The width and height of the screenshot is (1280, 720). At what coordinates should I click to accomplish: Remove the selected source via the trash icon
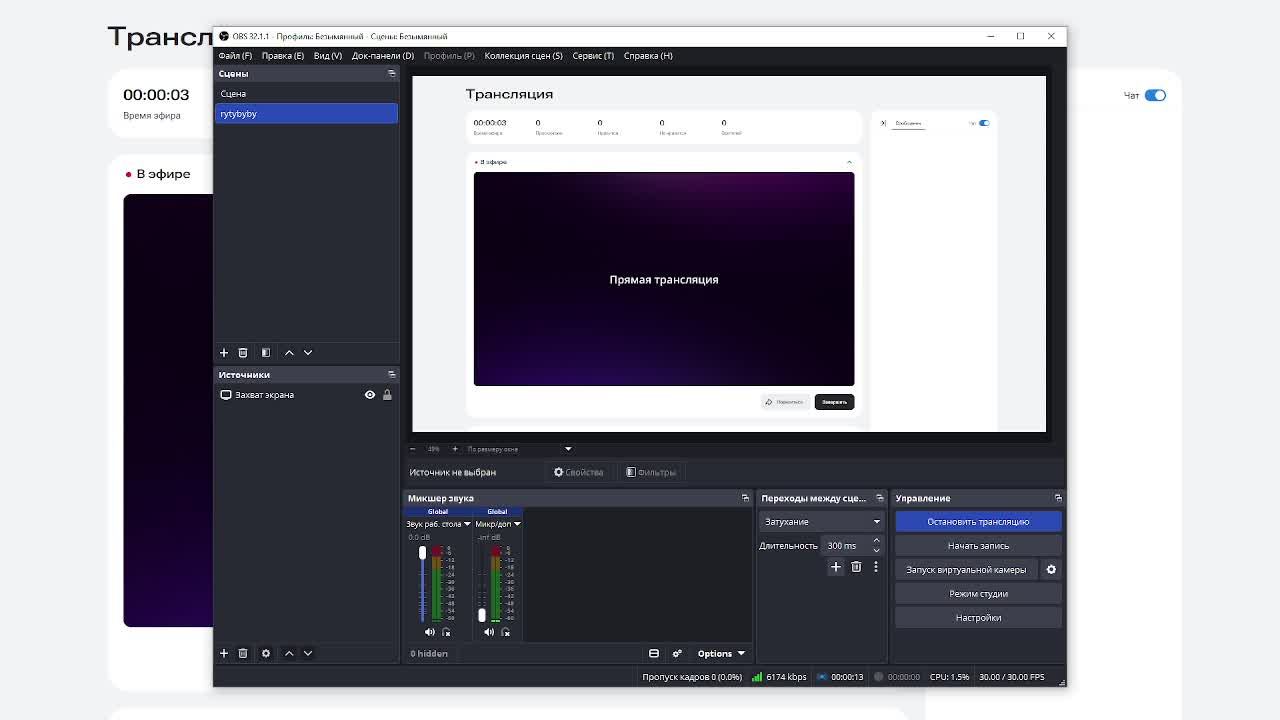[x=243, y=653]
